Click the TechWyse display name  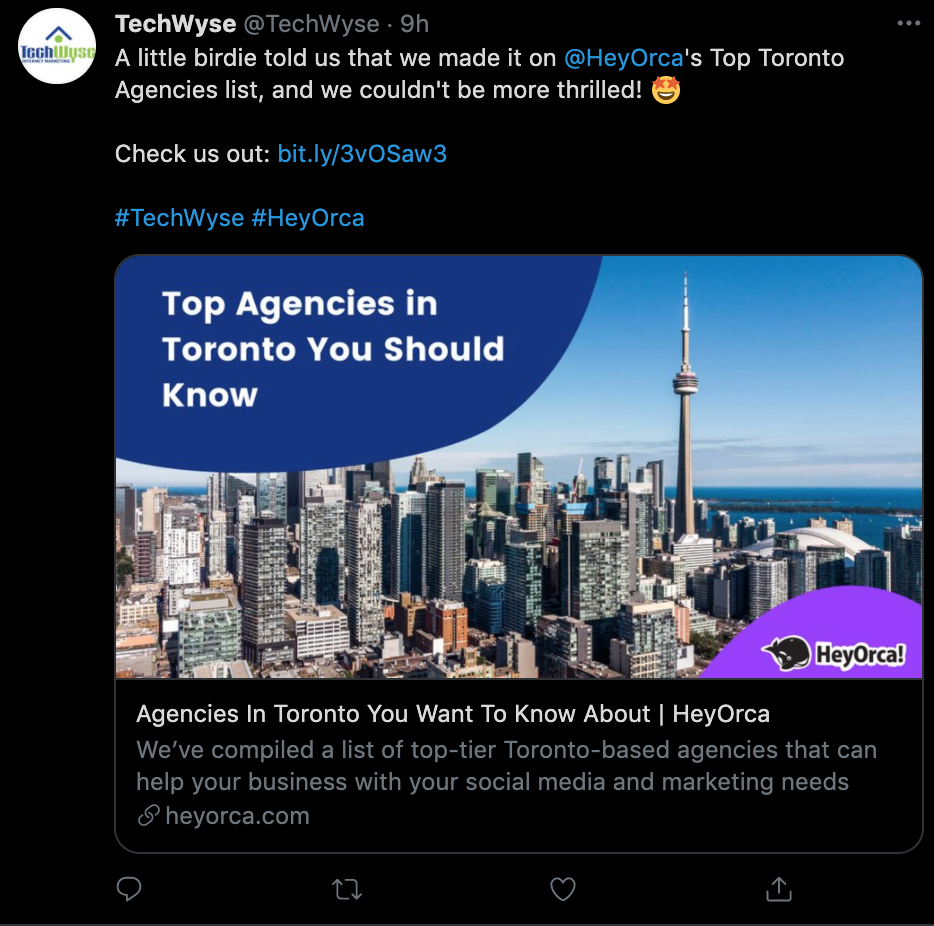176,24
